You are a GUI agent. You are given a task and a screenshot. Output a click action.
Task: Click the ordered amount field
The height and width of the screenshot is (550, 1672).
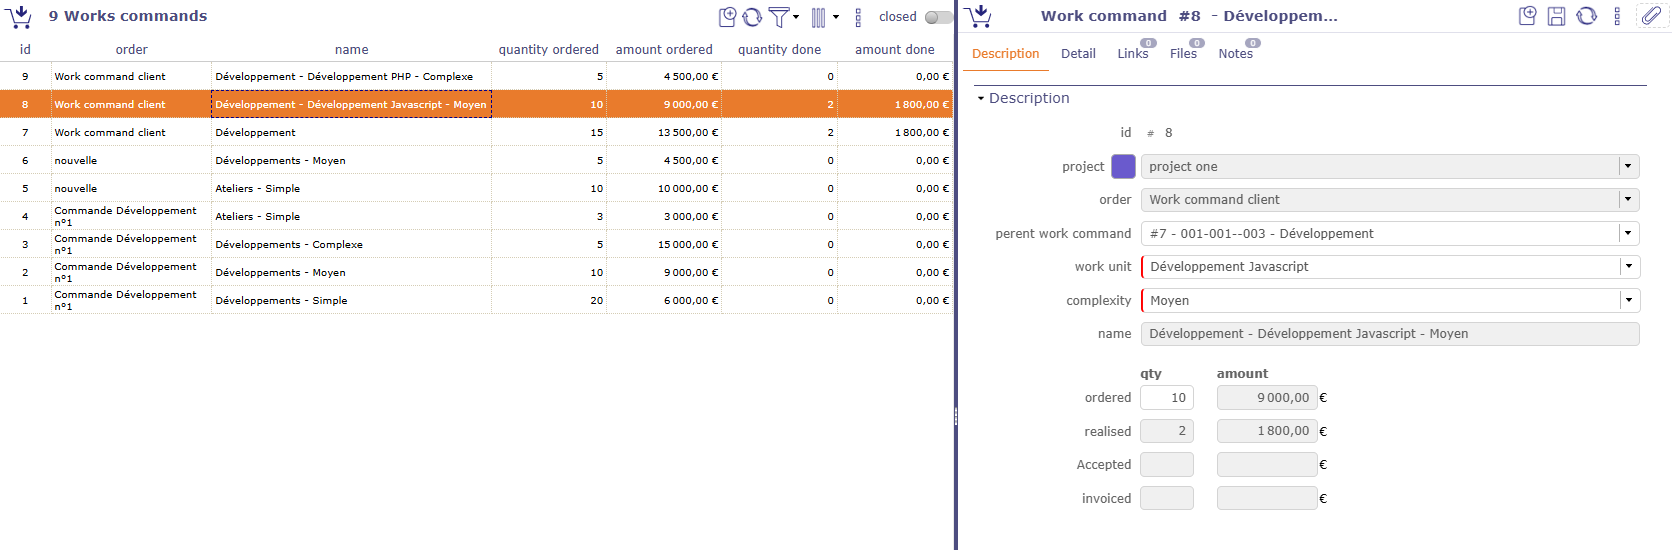tap(1267, 398)
